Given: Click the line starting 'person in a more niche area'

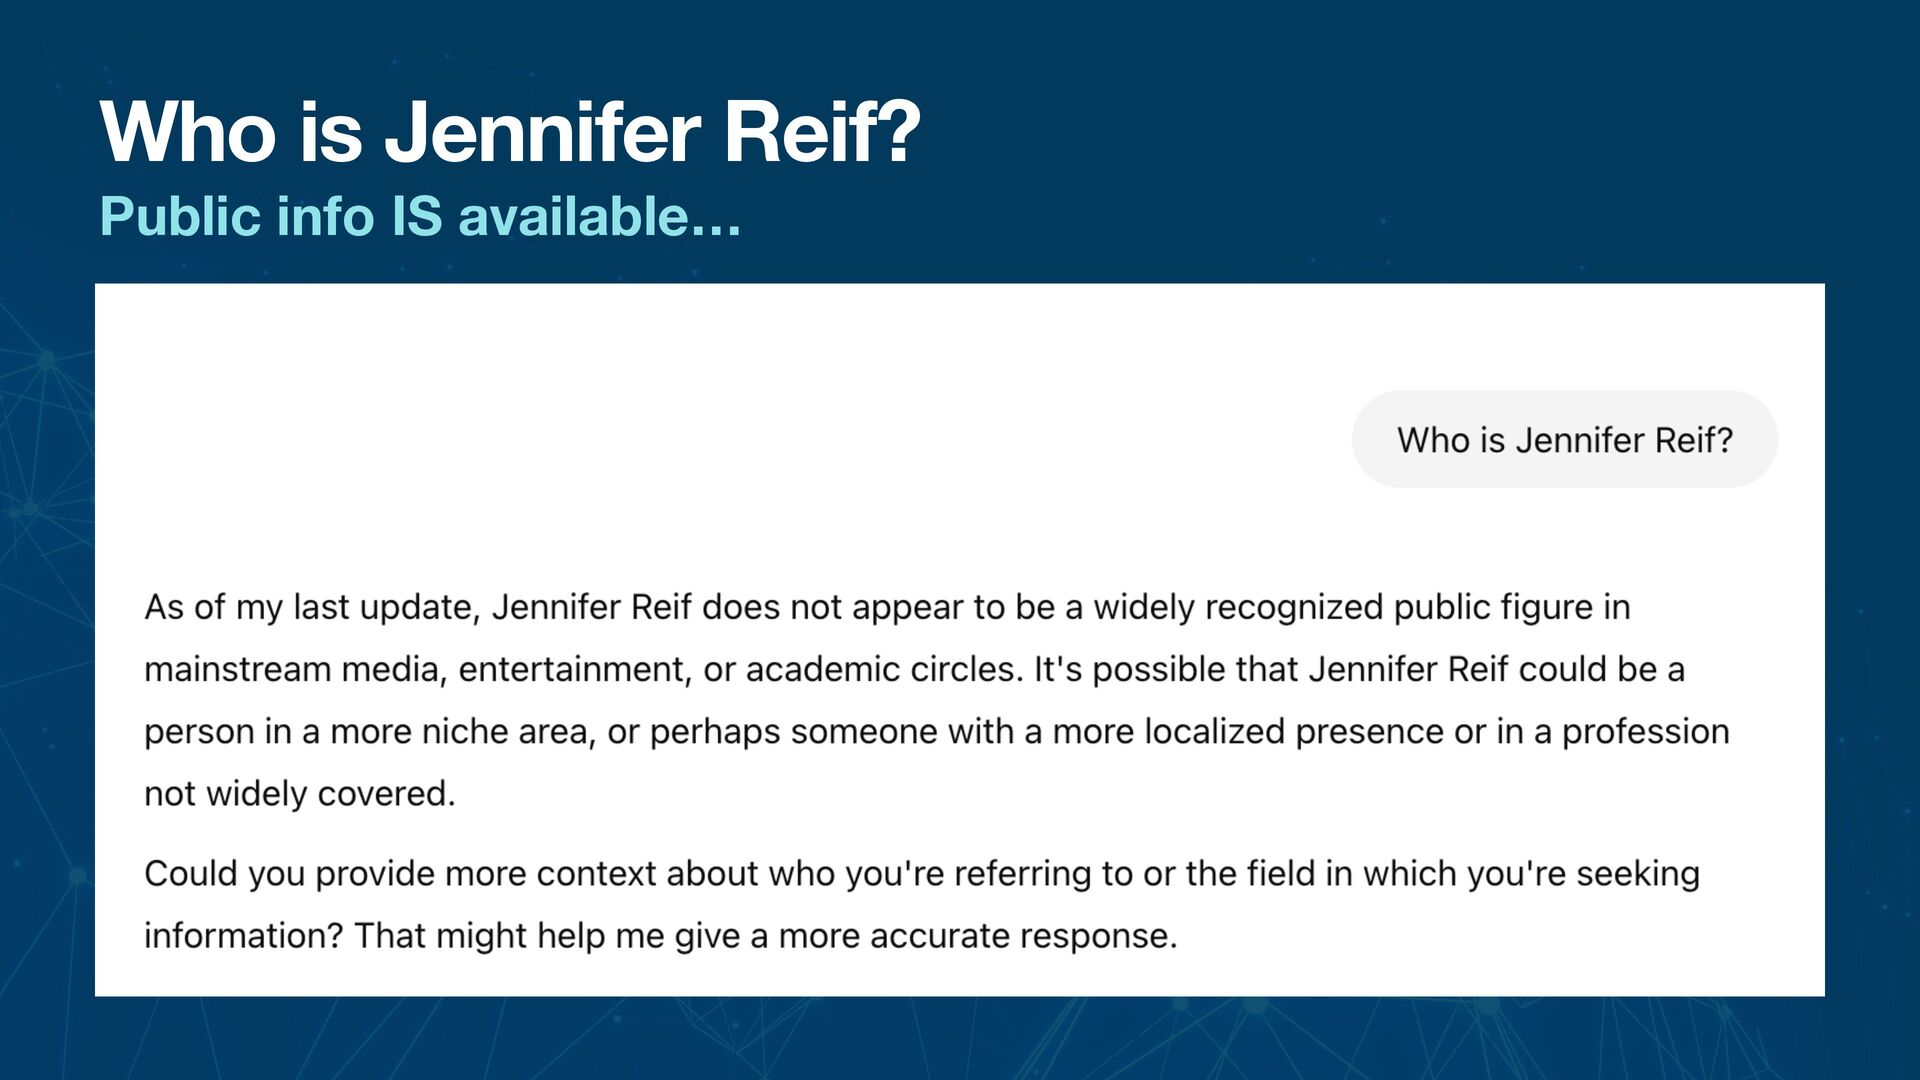Looking at the screenshot, I should click(x=936, y=731).
